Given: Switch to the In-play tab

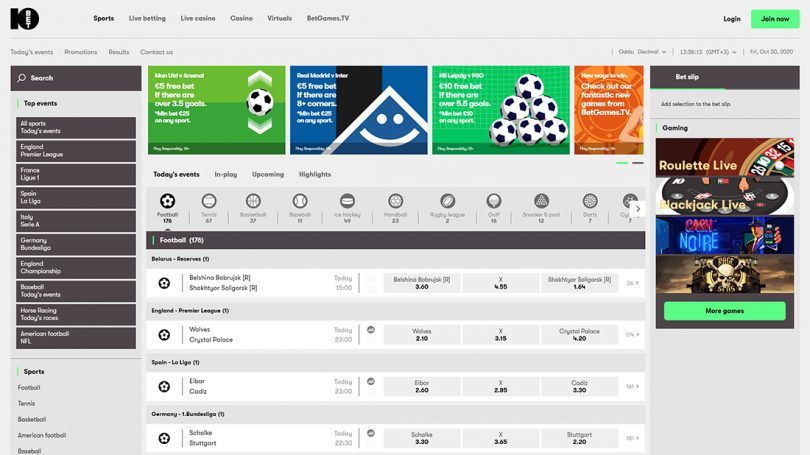Looking at the screenshot, I should pyautogui.click(x=226, y=175).
